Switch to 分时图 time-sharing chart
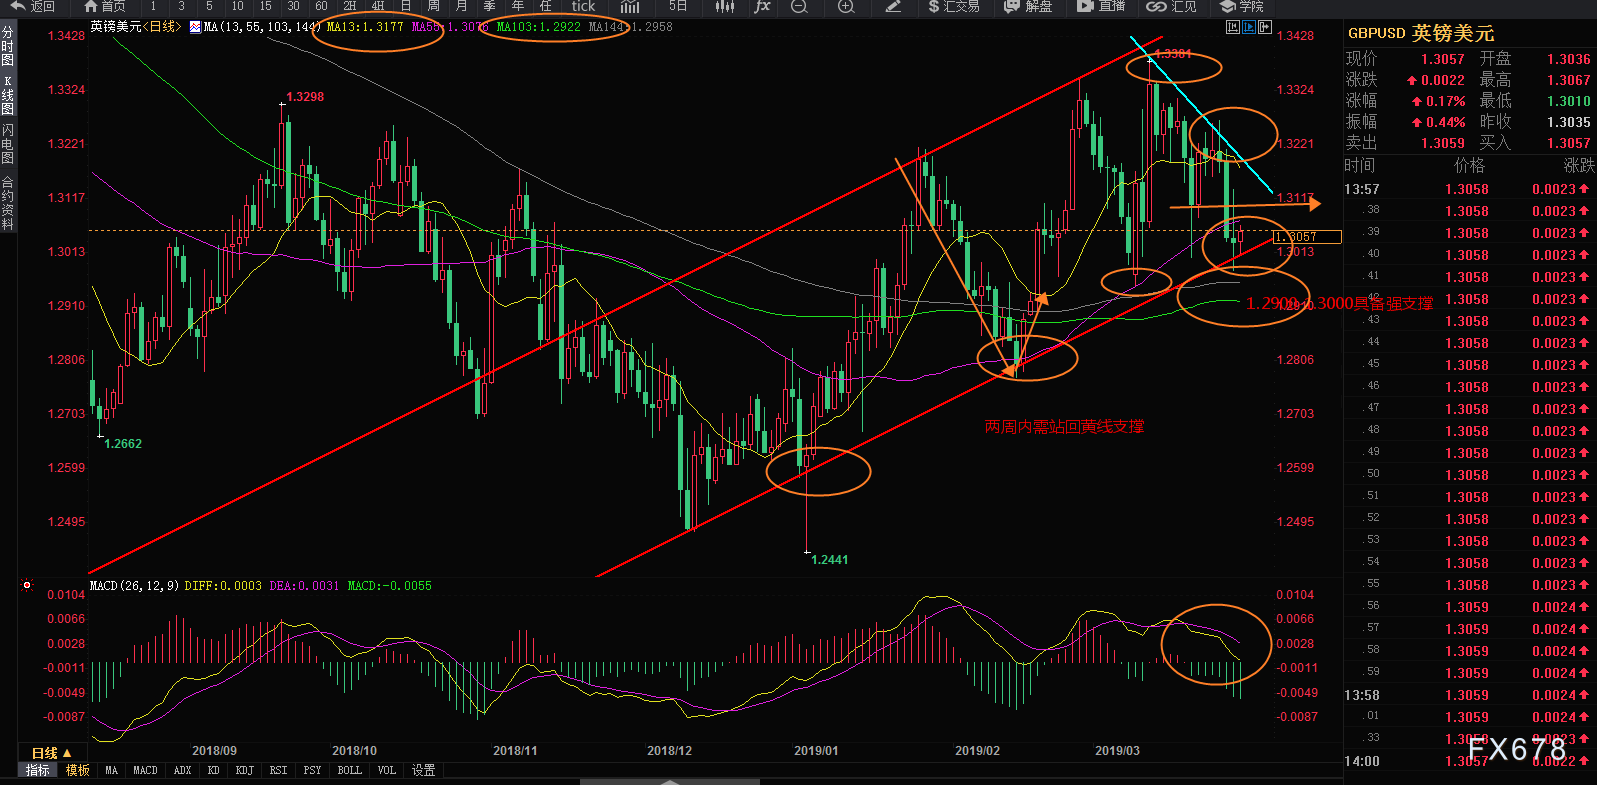1597x785 pixels. [x=8, y=47]
